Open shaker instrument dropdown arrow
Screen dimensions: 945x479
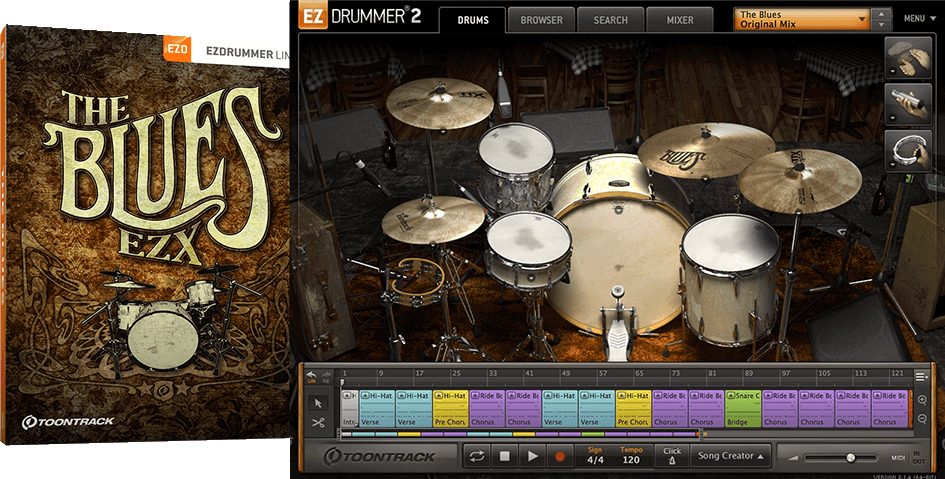(x=891, y=117)
